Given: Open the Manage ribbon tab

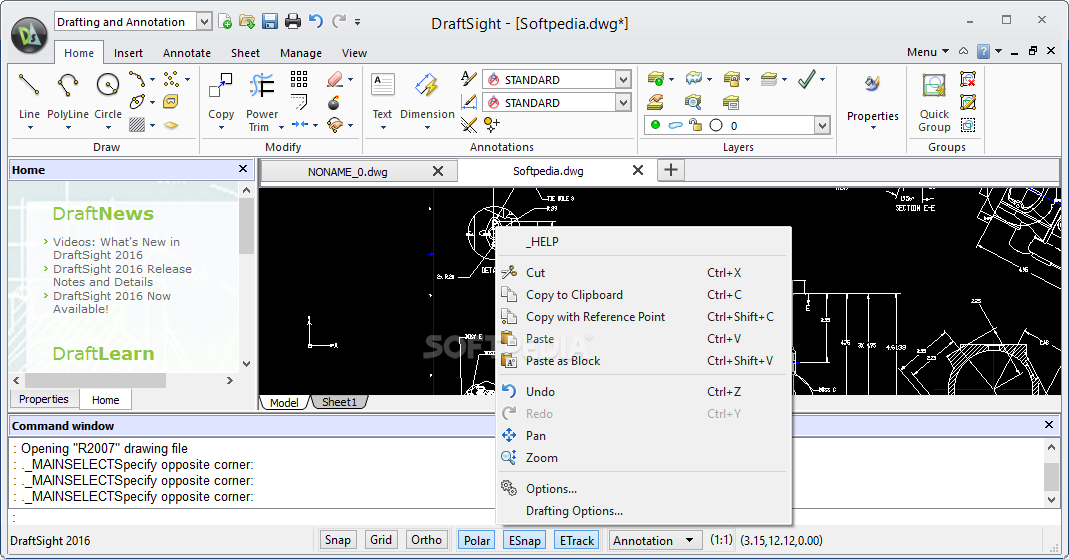Looking at the screenshot, I should click(301, 52).
